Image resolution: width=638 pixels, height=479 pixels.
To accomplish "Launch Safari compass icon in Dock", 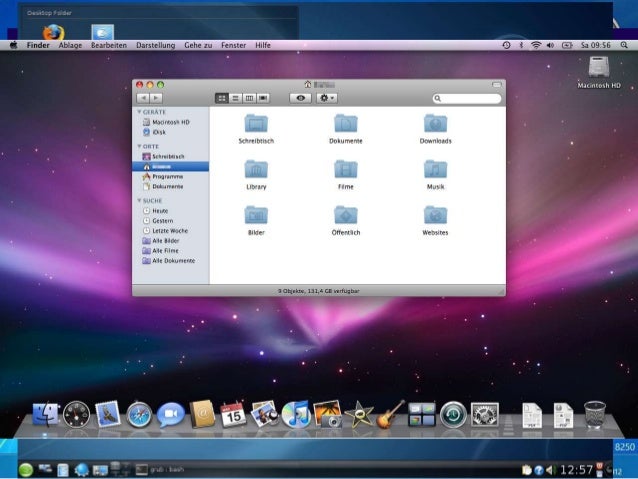I will click(x=139, y=415).
